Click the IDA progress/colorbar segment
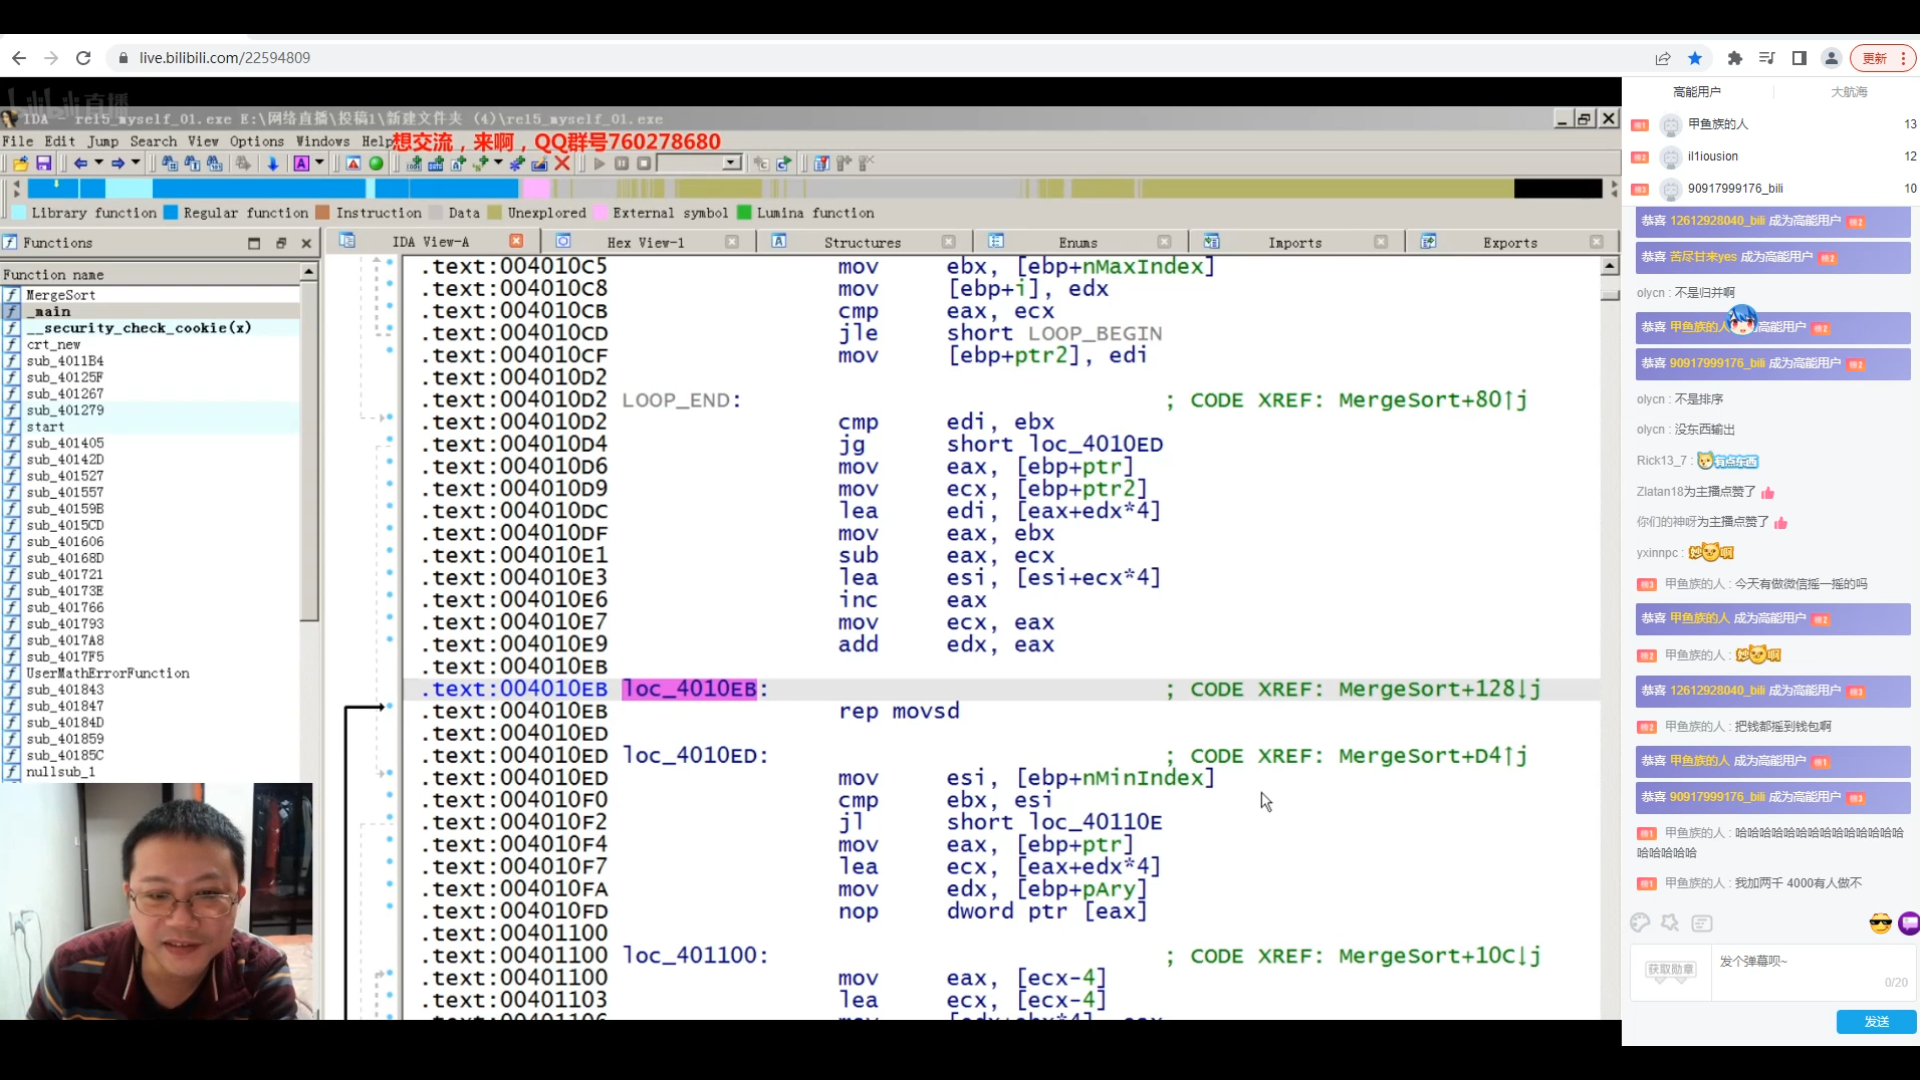The image size is (1920, 1080). click(x=810, y=190)
